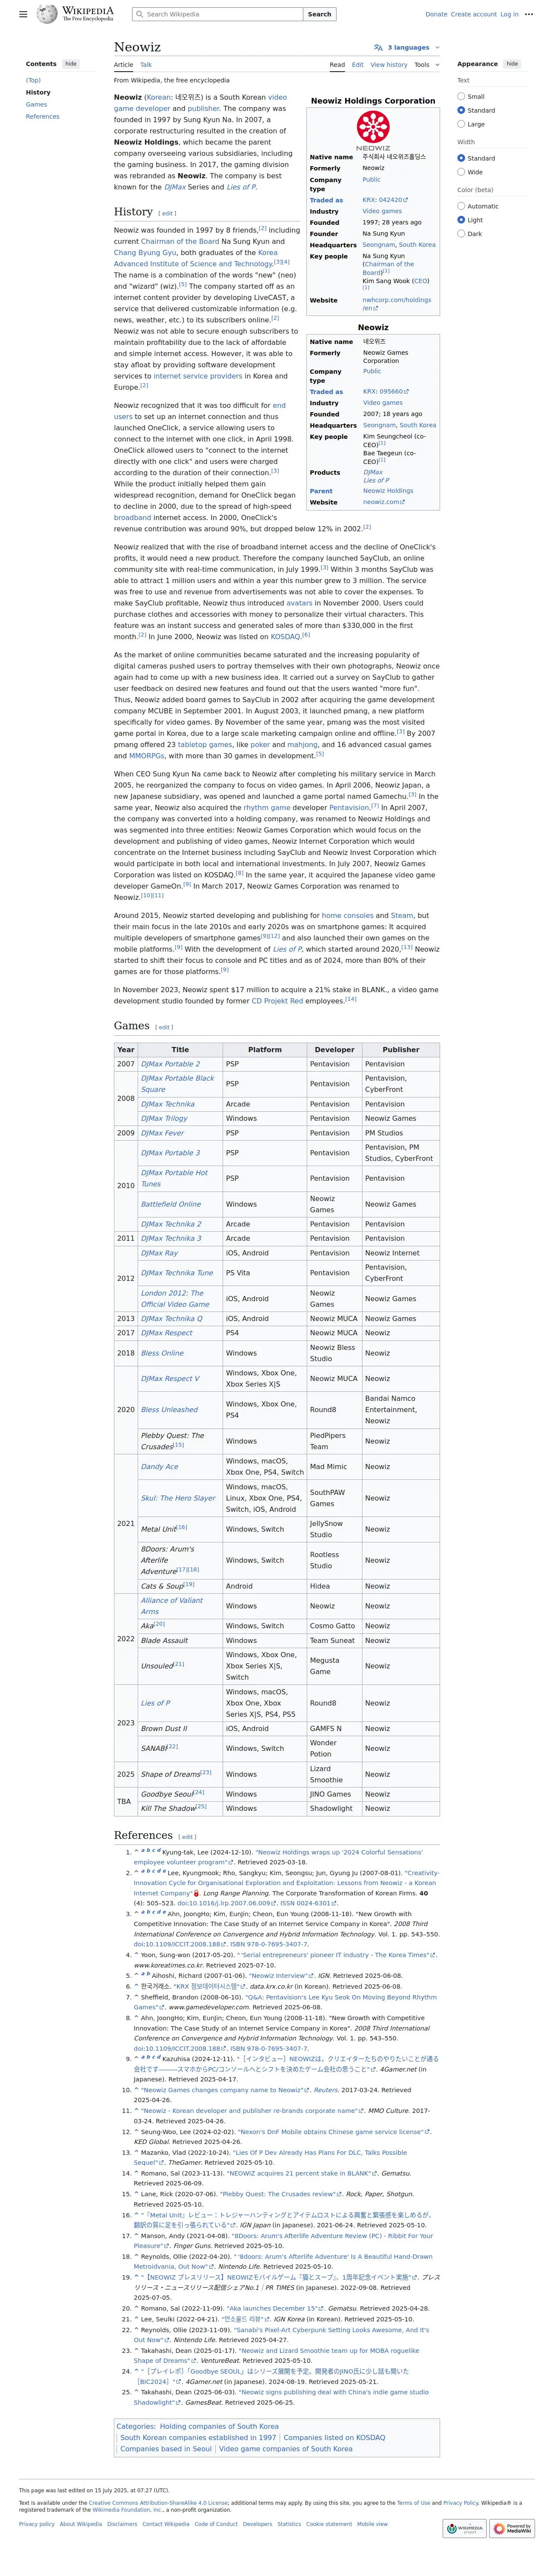Open the Dandy Ace game link
The width and height of the screenshot is (554, 2576).
point(159,1467)
